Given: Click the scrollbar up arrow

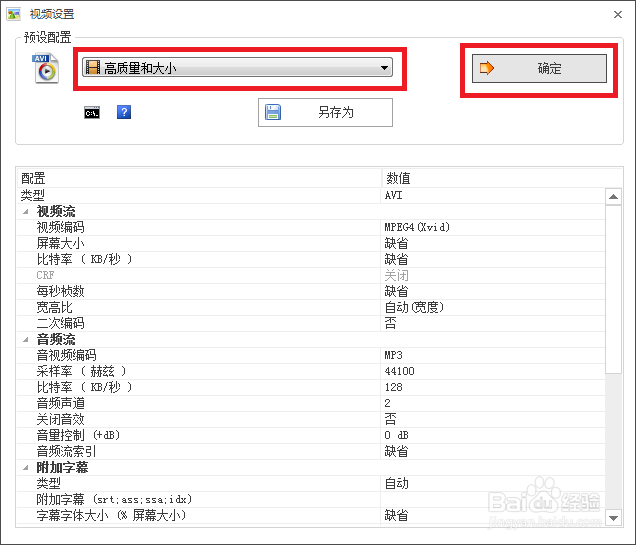Looking at the screenshot, I should tap(613, 197).
